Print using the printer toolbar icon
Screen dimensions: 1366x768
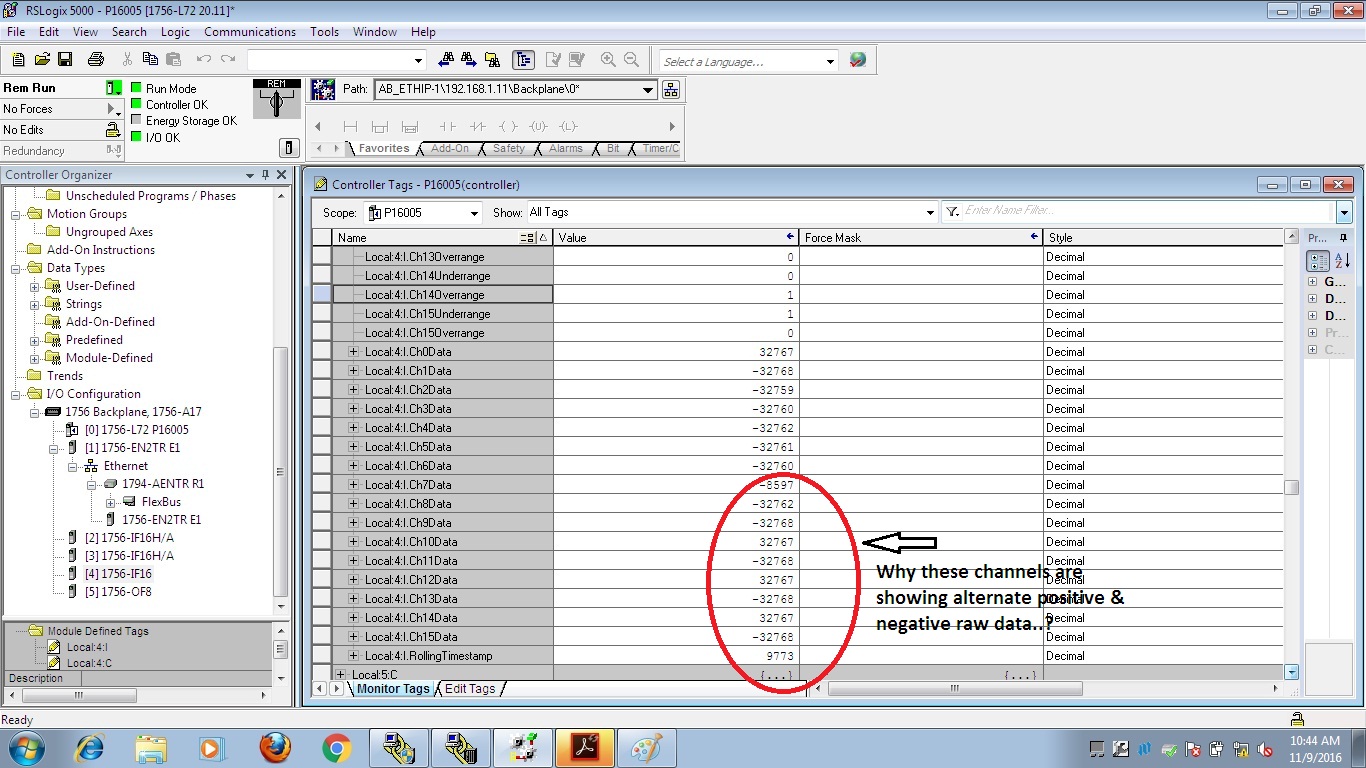point(96,60)
